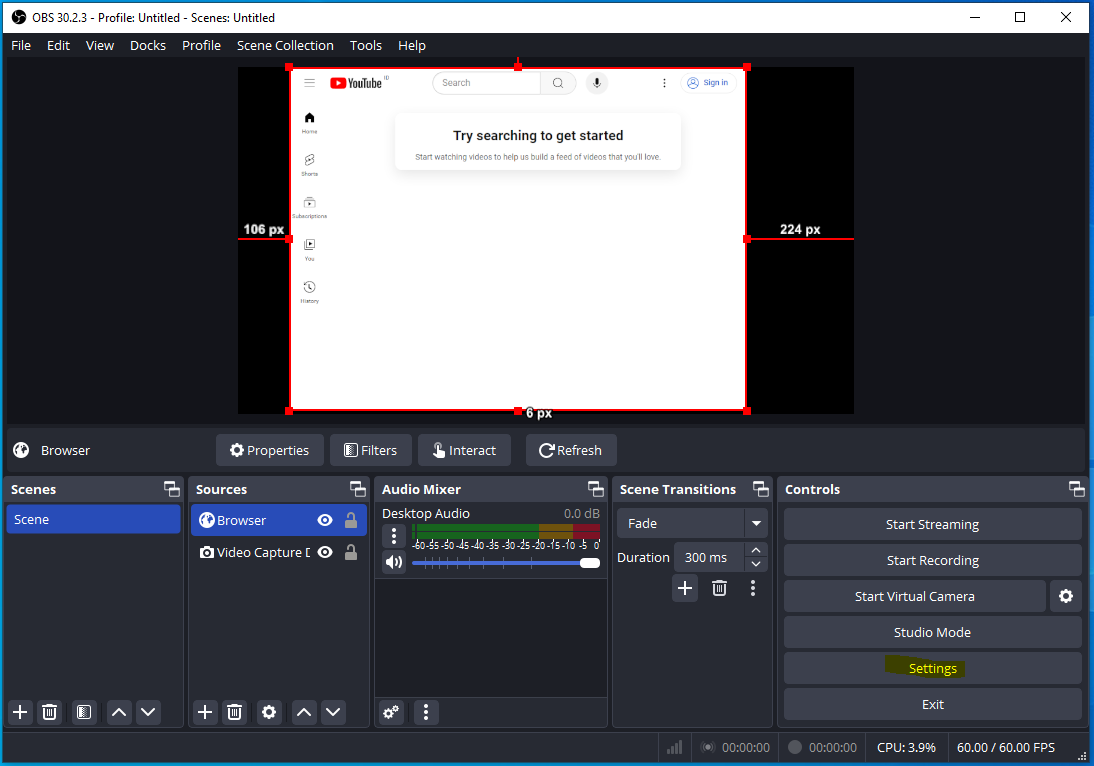Mute Desktop Audio speaker icon
The image size is (1094, 766).
(394, 562)
